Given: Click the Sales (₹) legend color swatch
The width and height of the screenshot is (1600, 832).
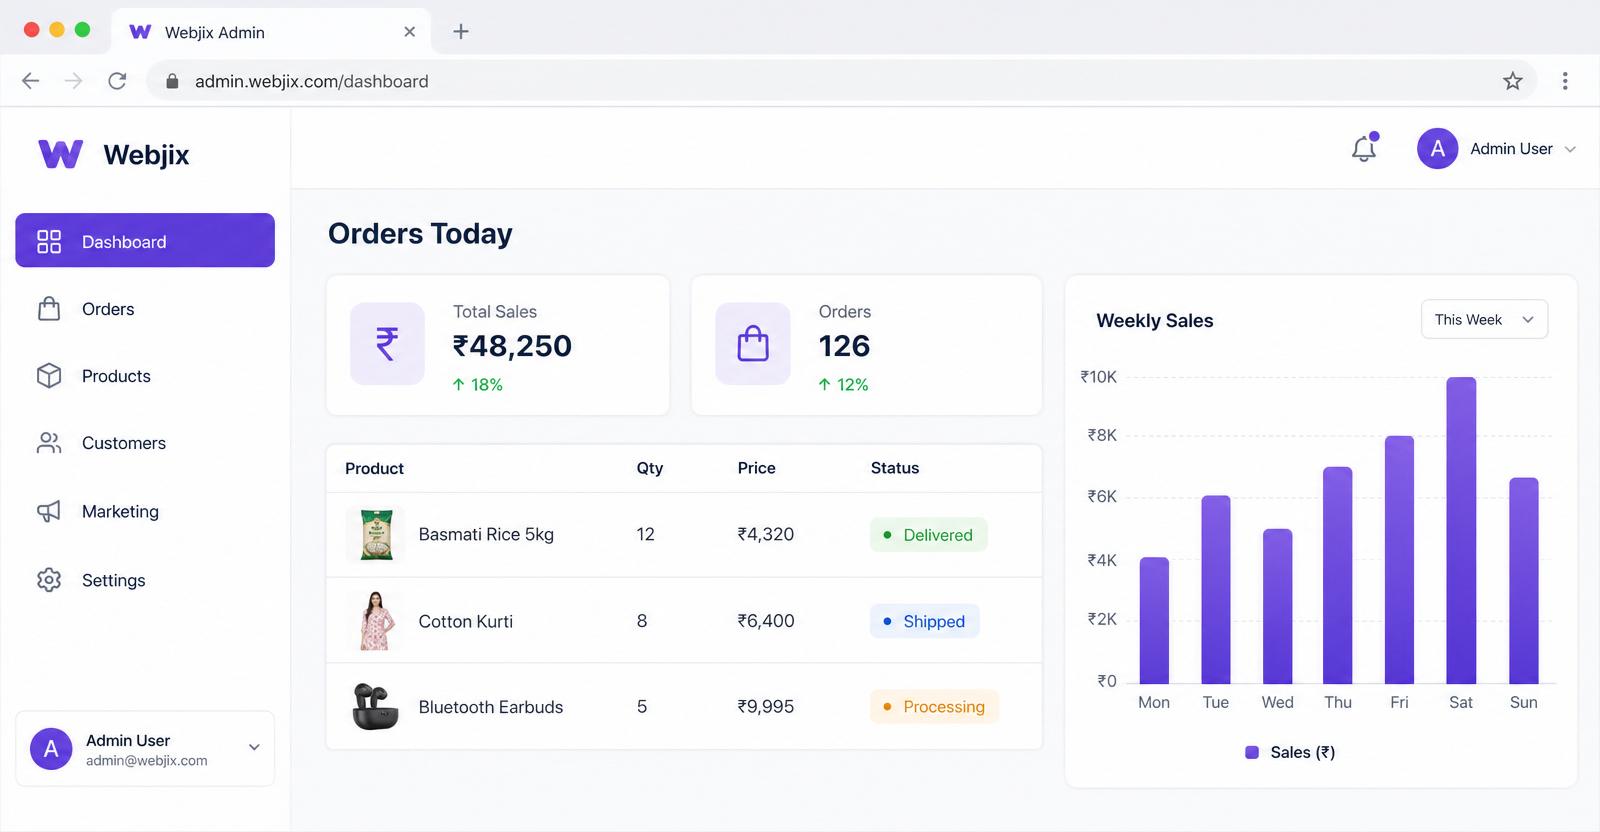Looking at the screenshot, I should coord(1252,752).
